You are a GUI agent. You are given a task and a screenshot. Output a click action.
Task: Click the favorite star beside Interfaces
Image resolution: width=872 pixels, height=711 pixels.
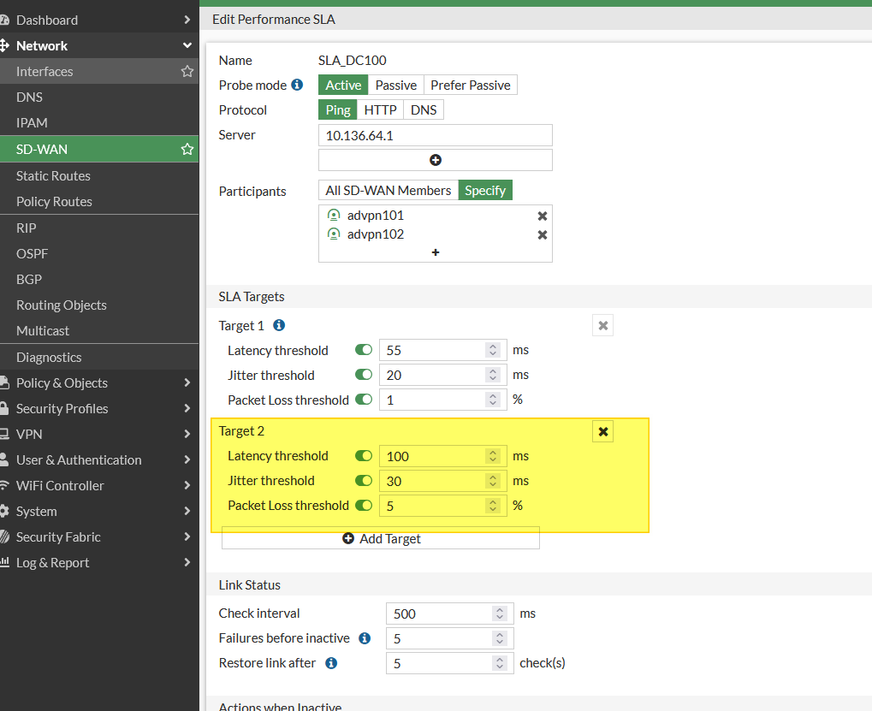tap(187, 72)
